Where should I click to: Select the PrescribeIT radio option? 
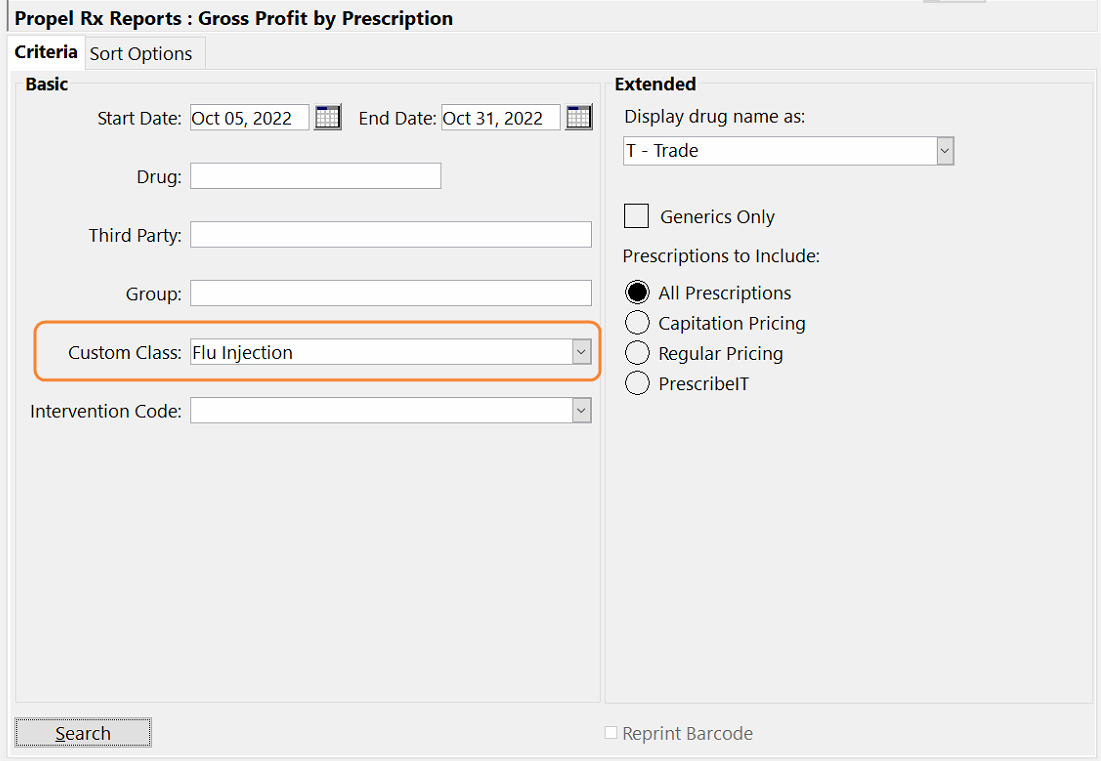pos(637,383)
